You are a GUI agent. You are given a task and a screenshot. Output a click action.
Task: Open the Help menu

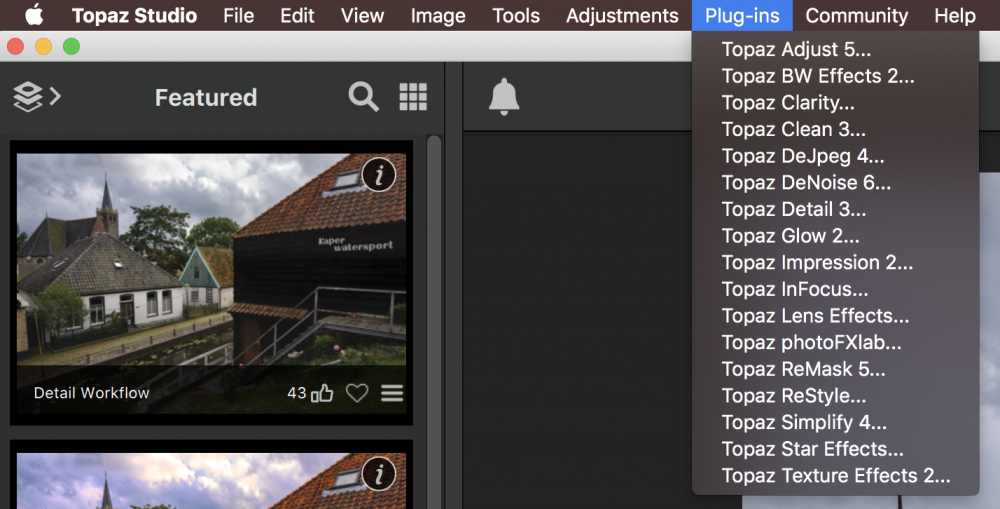955,15
